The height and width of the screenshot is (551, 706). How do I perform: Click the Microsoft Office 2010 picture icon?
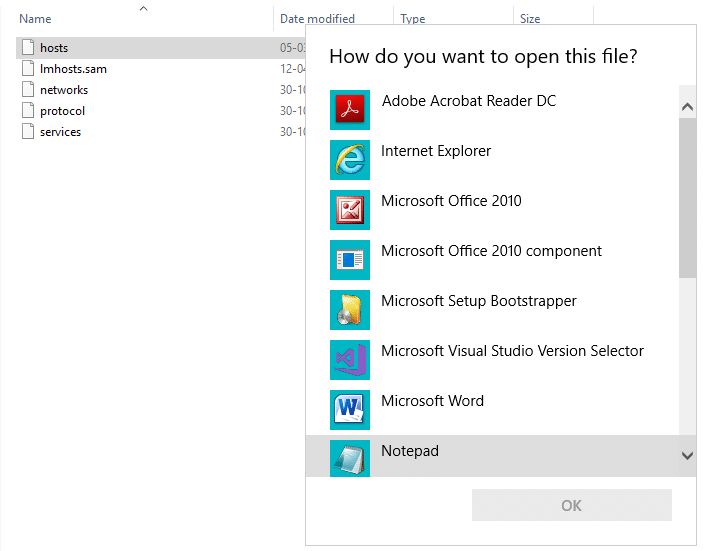coord(350,210)
